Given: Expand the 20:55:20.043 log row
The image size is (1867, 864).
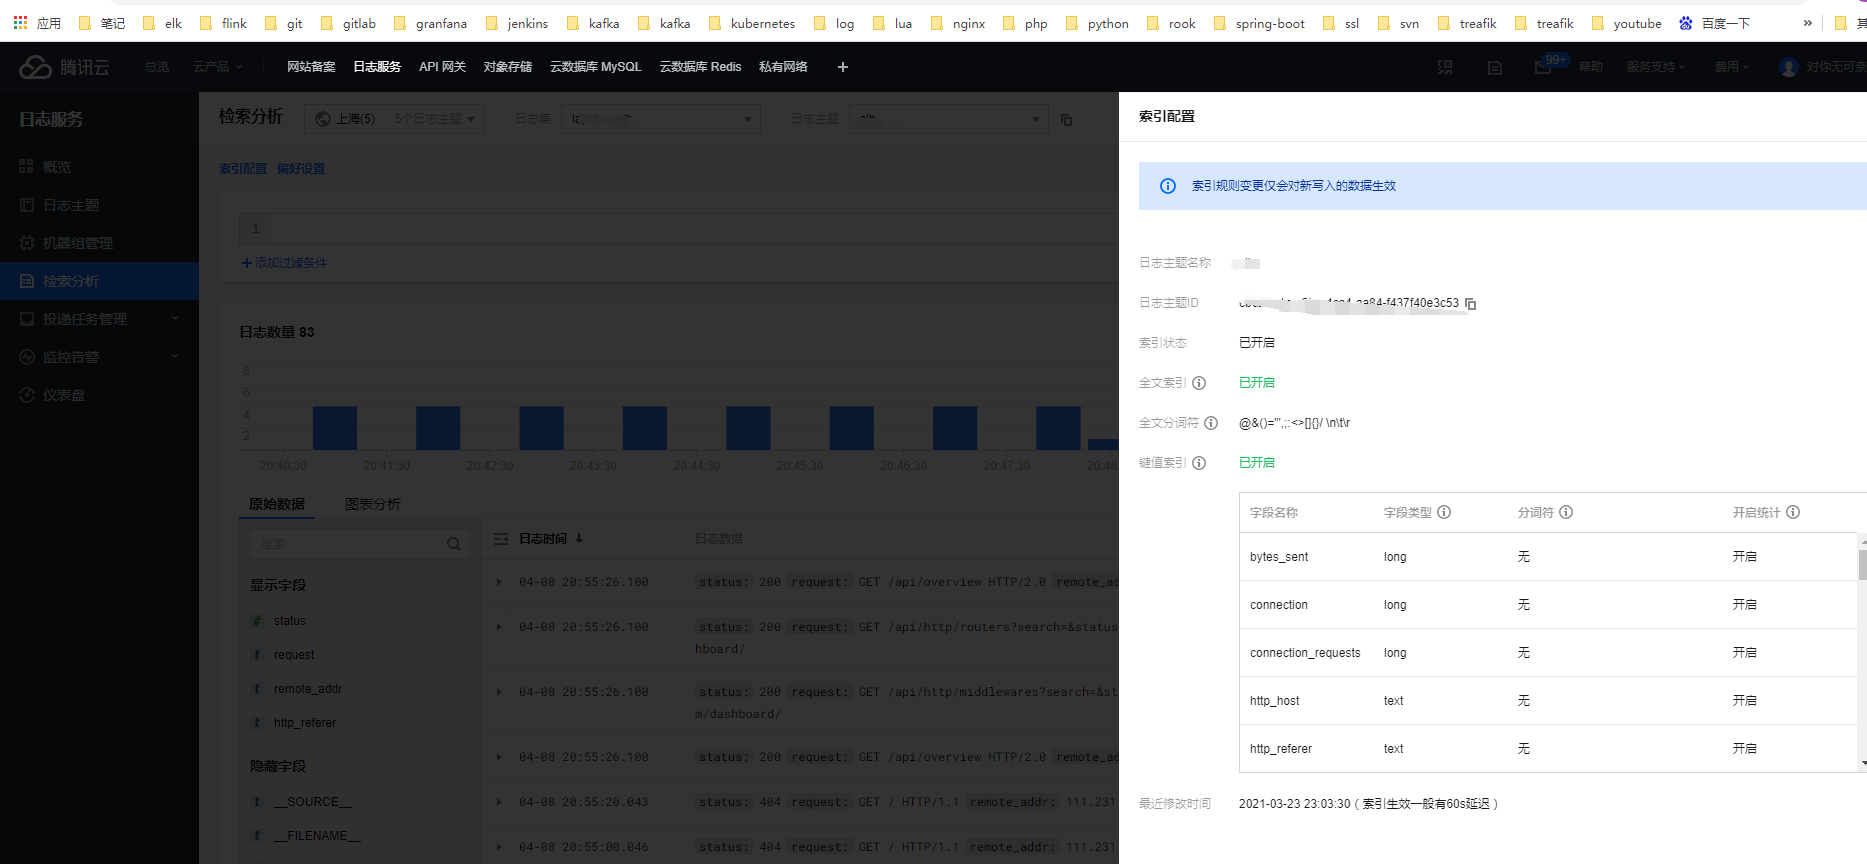Looking at the screenshot, I should pos(499,802).
